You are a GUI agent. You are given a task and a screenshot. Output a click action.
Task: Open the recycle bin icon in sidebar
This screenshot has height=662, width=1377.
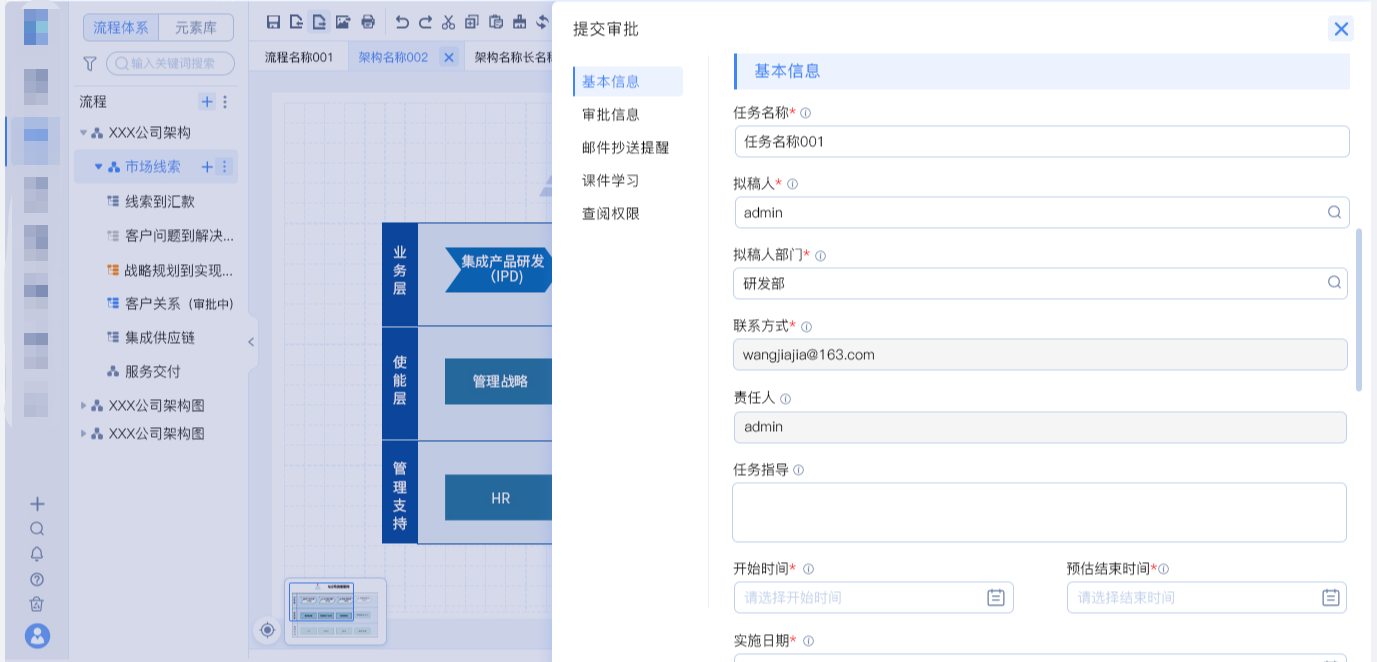37,604
